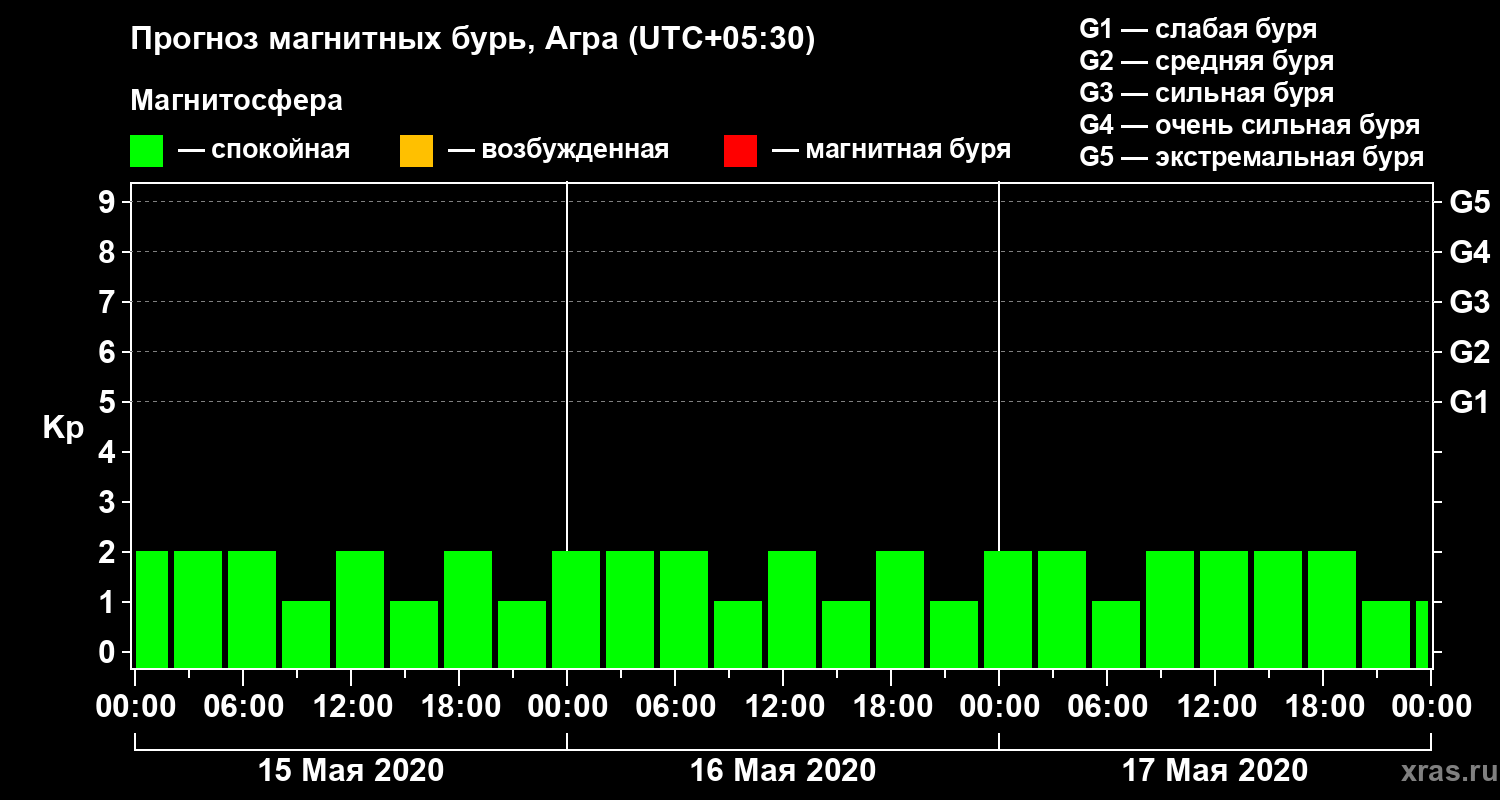The image size is (1500, 800).
Task: Click the '15 Мая 2020' date label
Action: [351, 770]
